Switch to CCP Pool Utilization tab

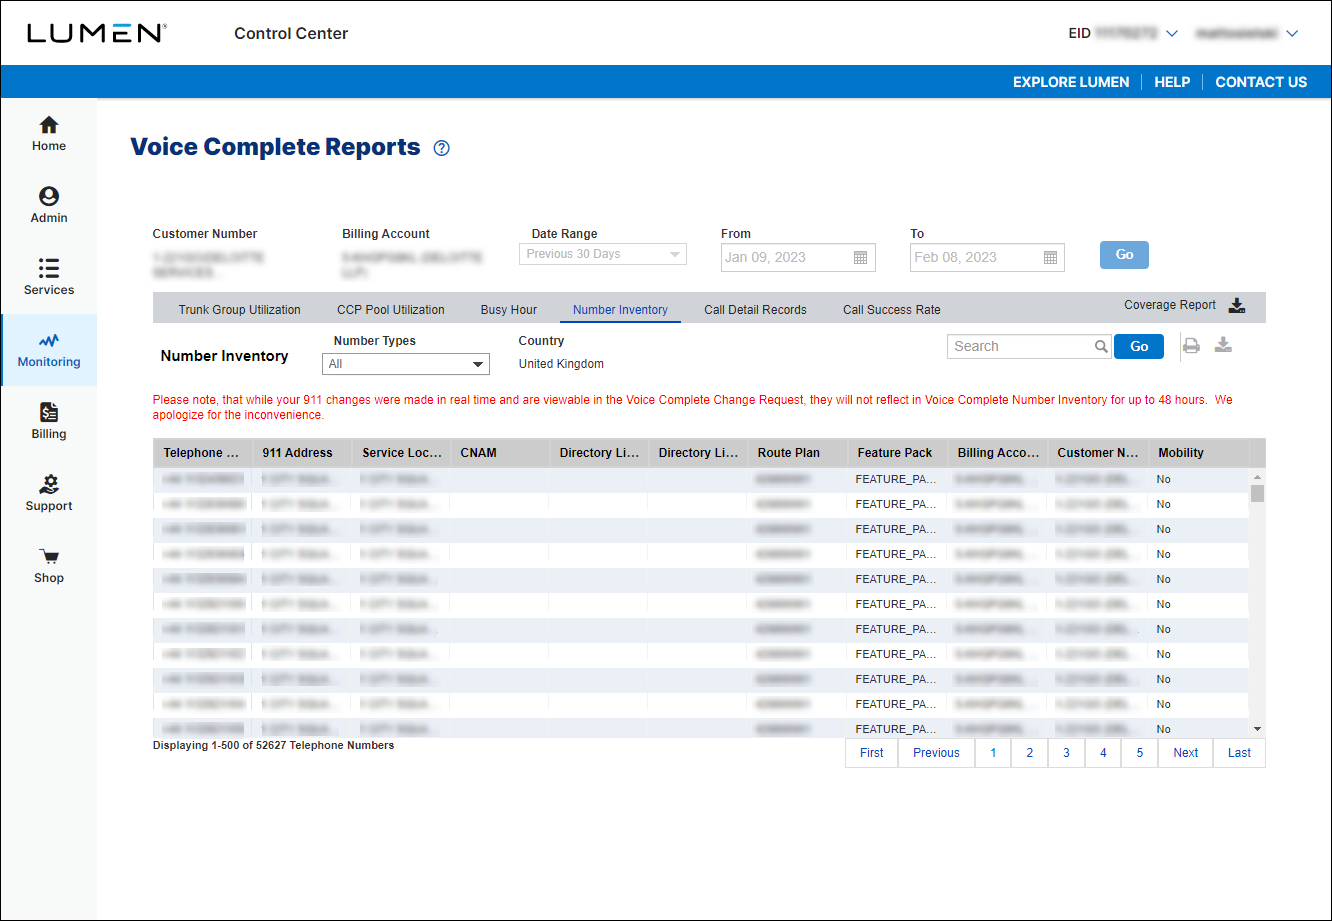click(391, 310)
